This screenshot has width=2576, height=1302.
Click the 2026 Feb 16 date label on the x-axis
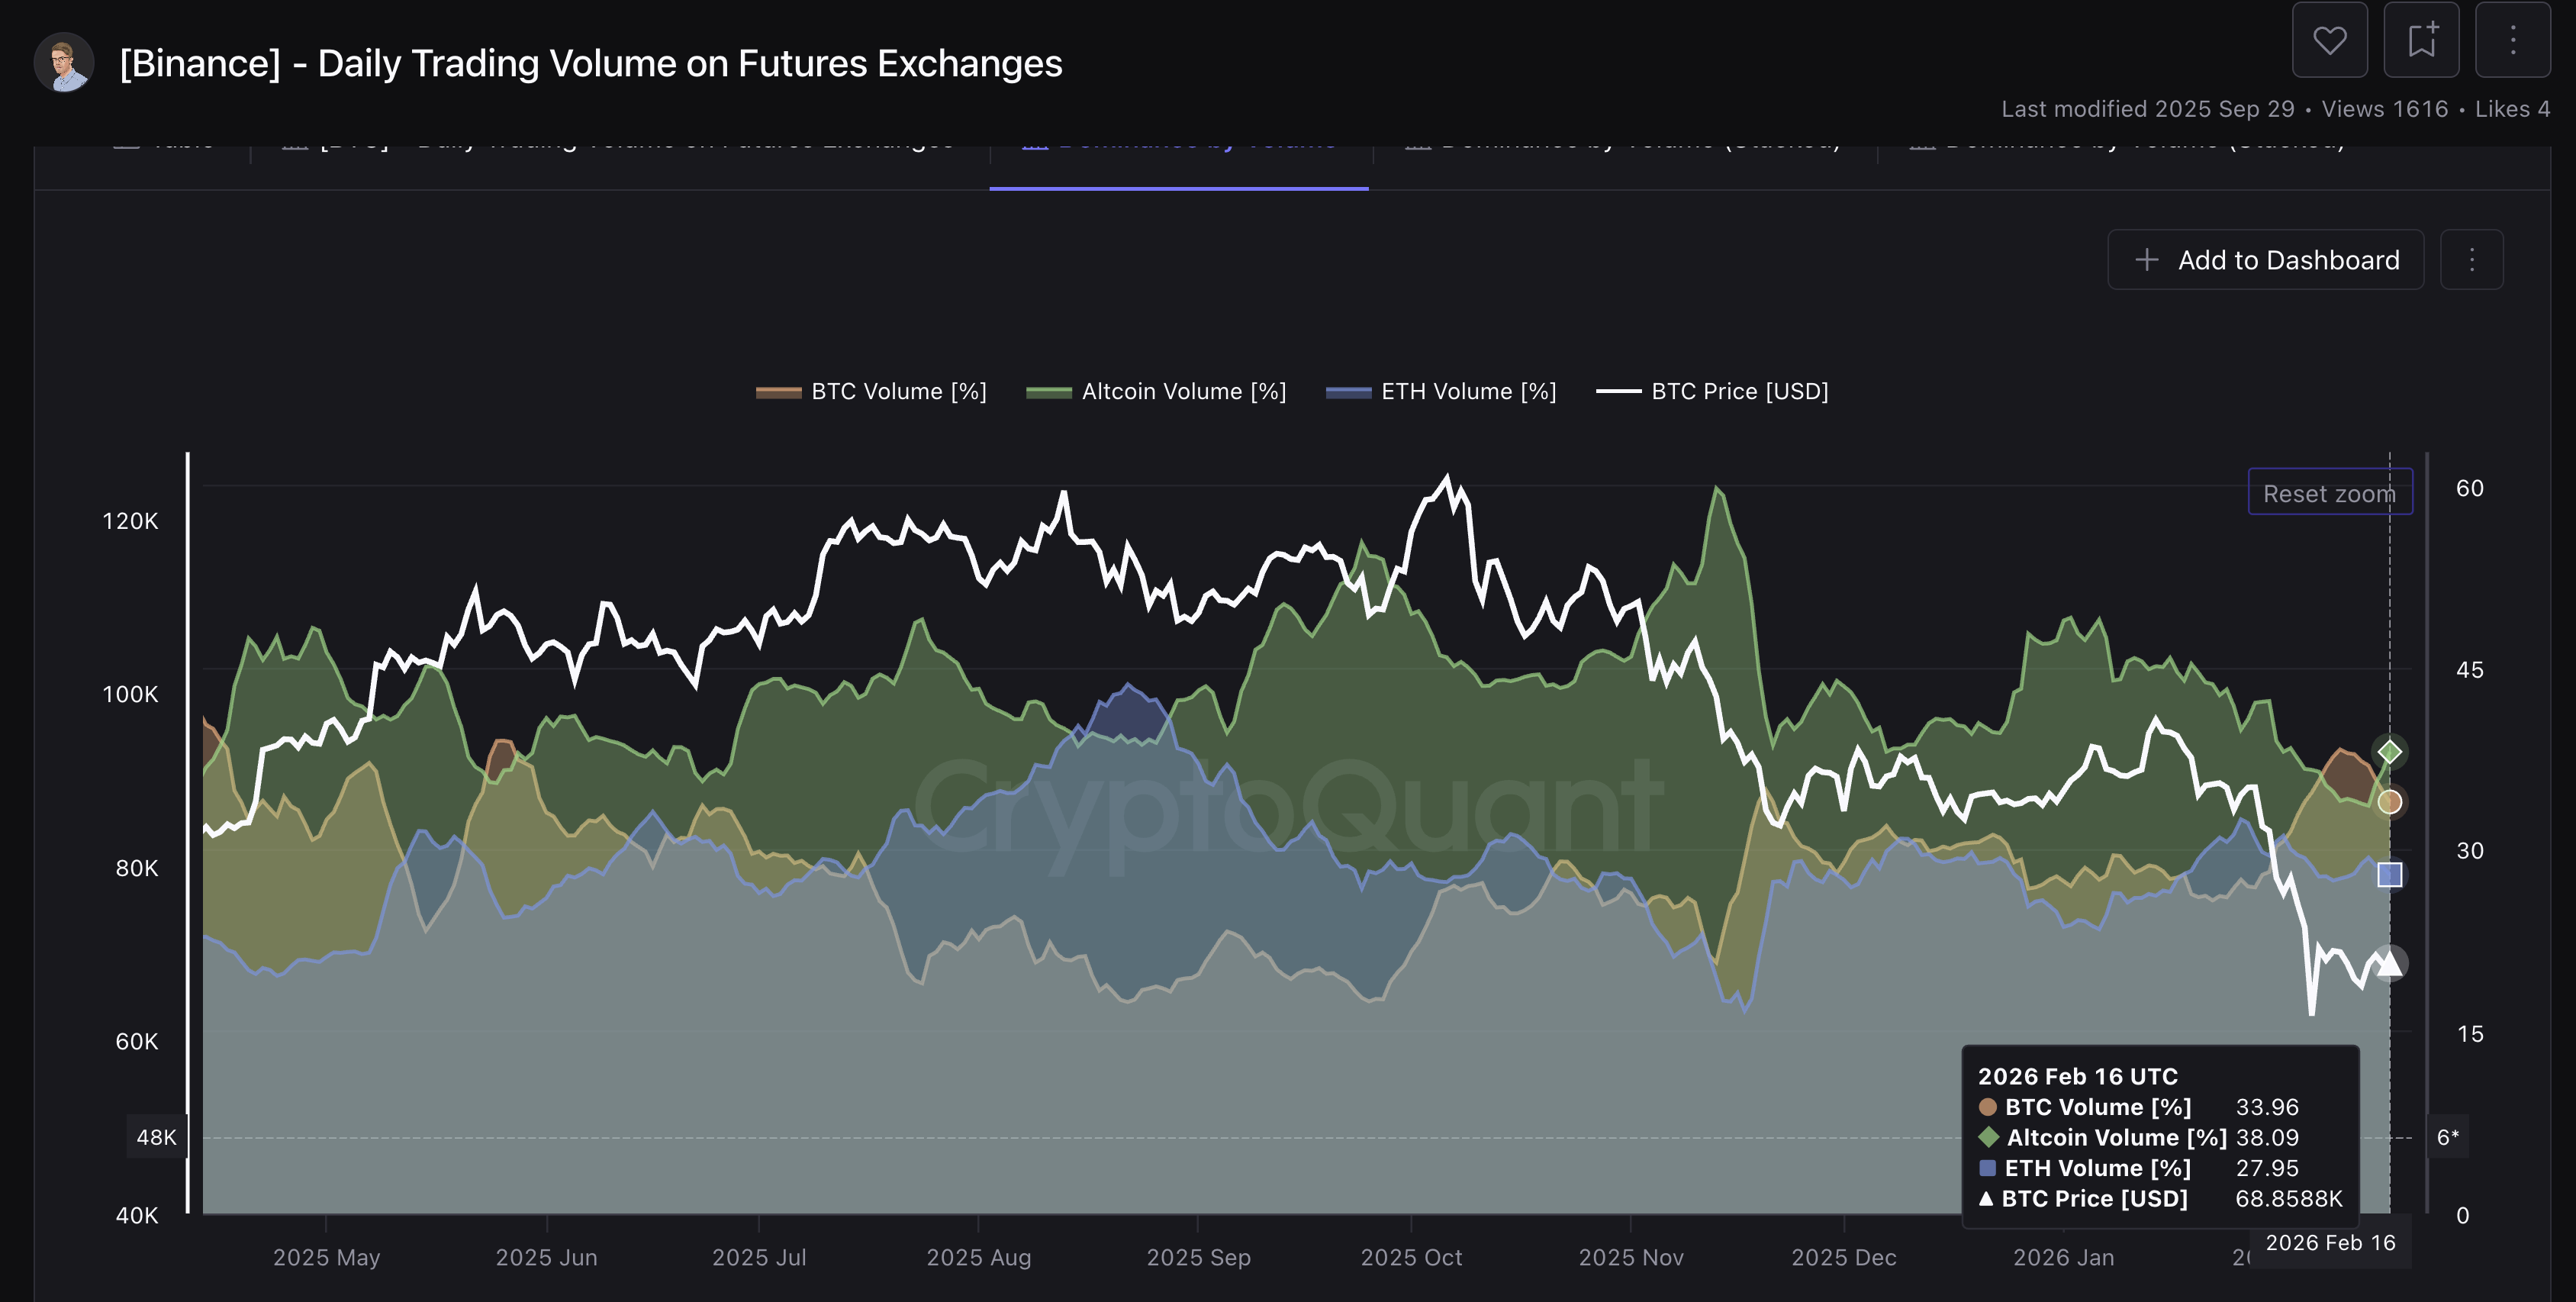coord(2329,1242)
